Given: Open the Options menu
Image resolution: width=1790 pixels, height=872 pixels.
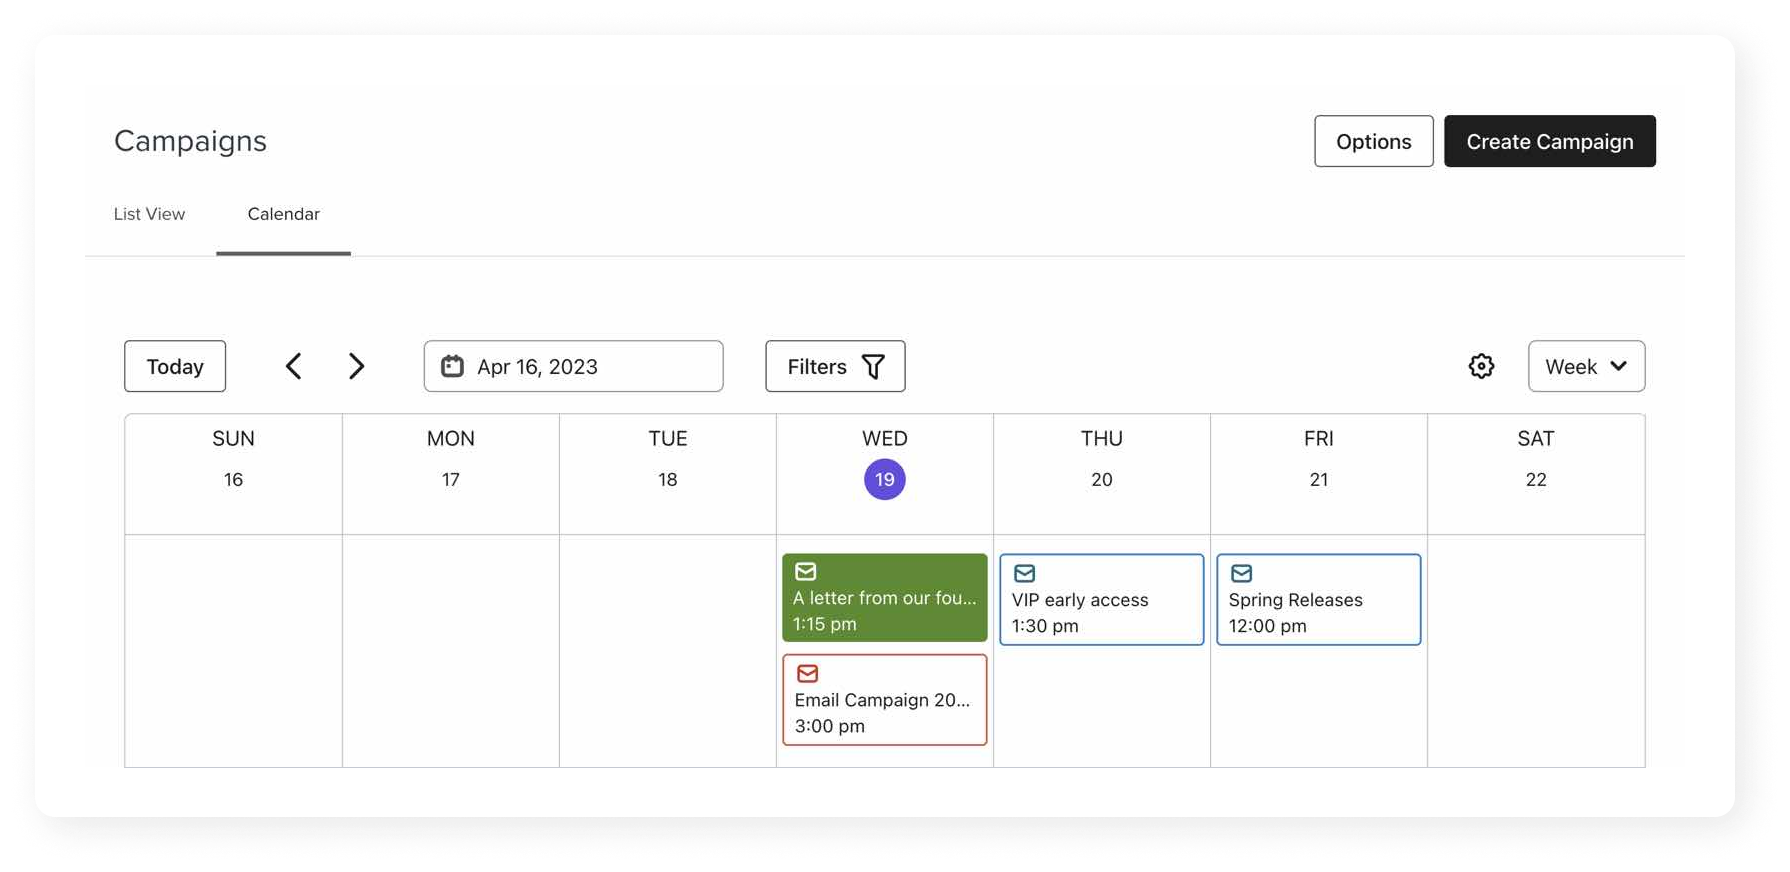Looking at the screenshot, I should click(x=1373, y=141).
